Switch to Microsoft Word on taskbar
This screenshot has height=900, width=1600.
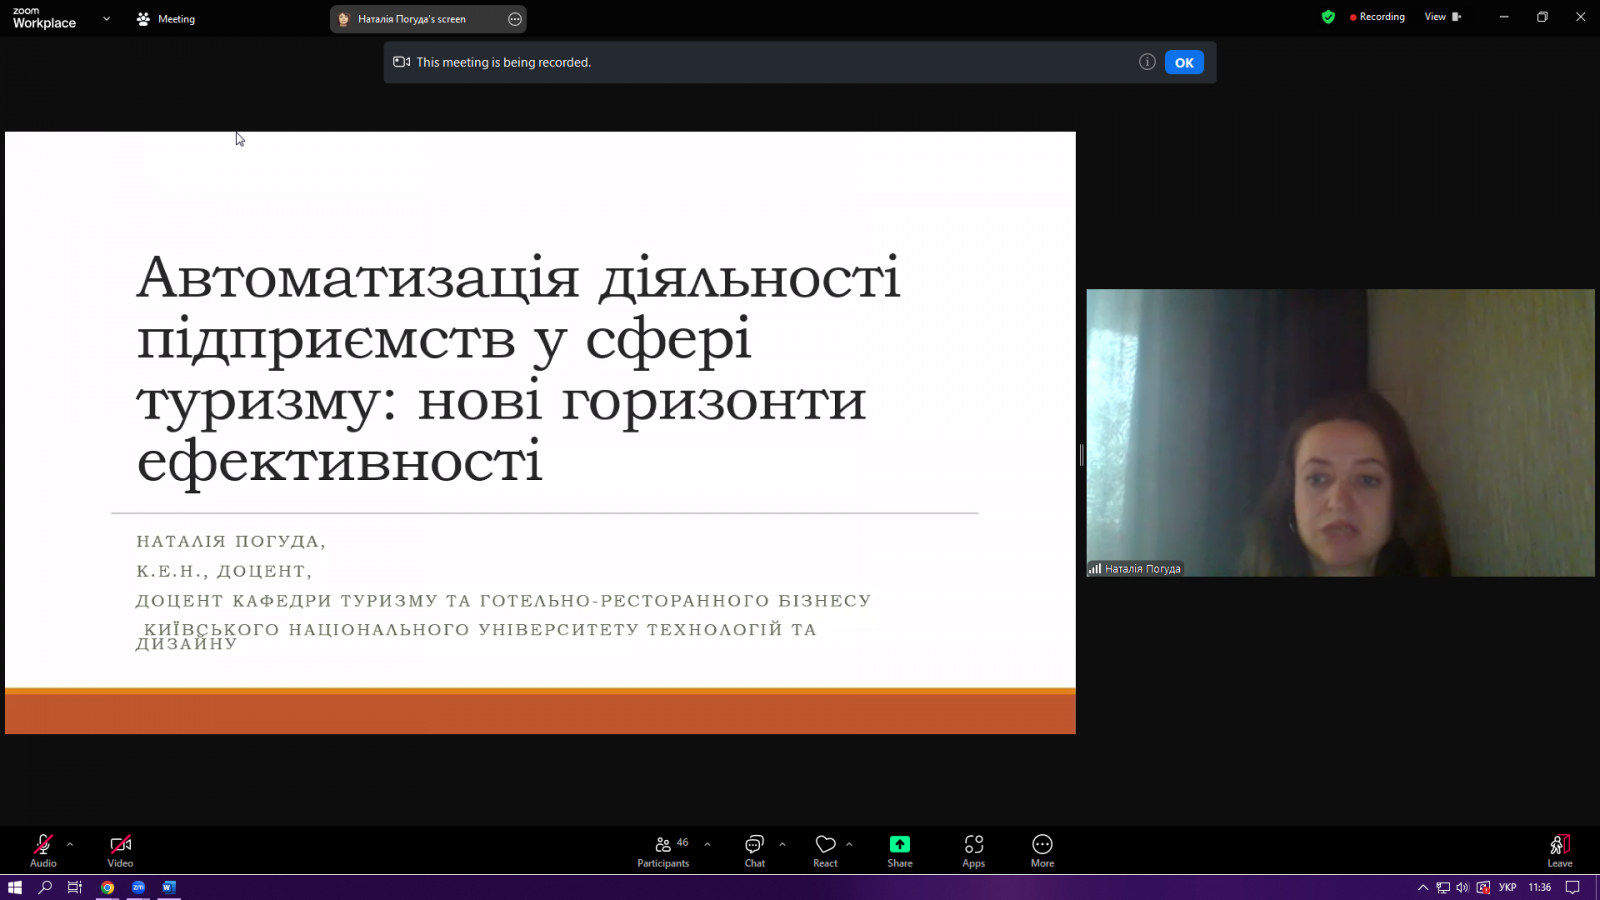(x=169, y=887)
